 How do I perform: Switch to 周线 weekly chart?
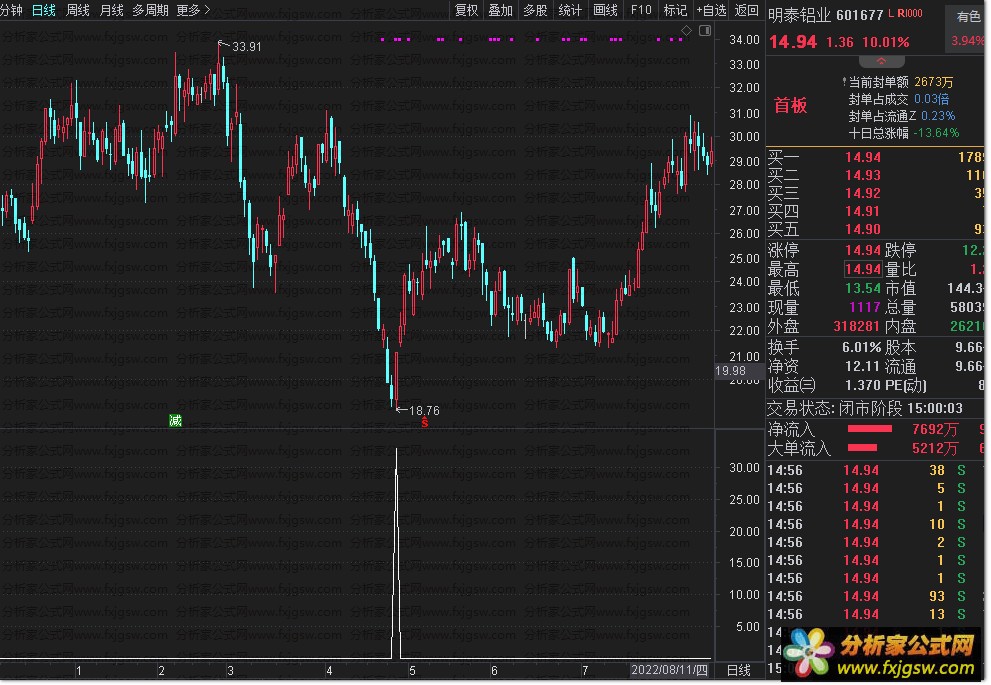[78, 10]
